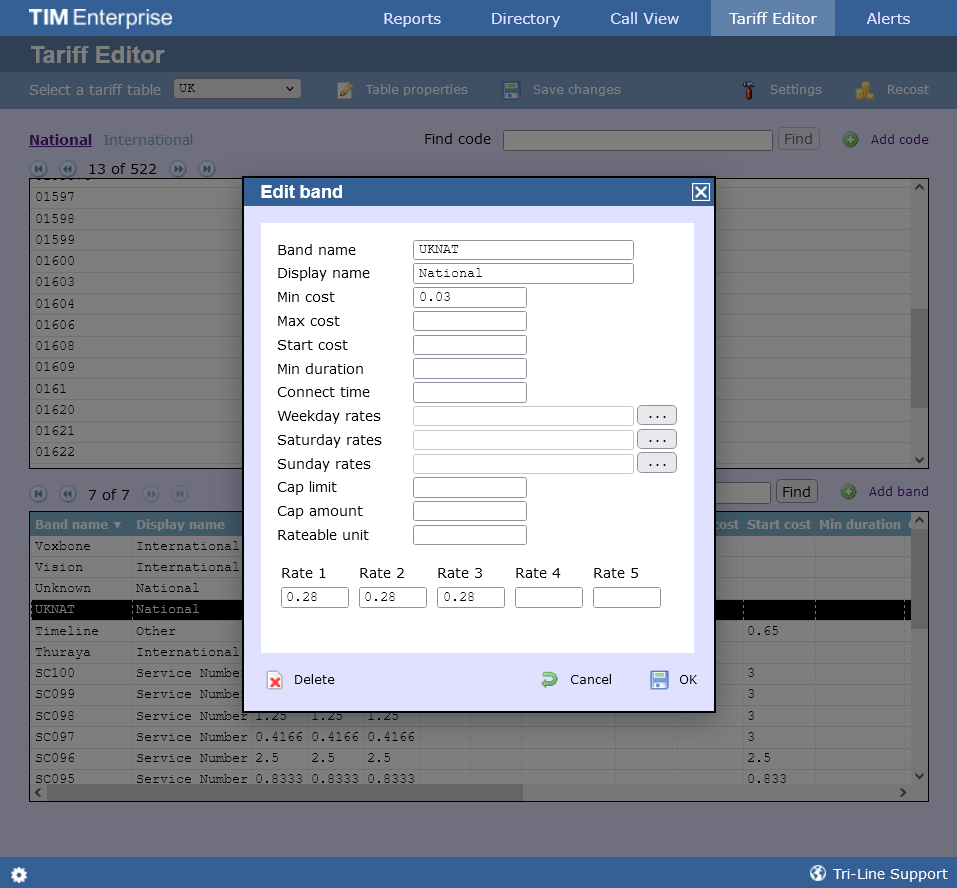Switch to the International tab
The width and height of the screenshot is (957, 888).
coord(148,140)
